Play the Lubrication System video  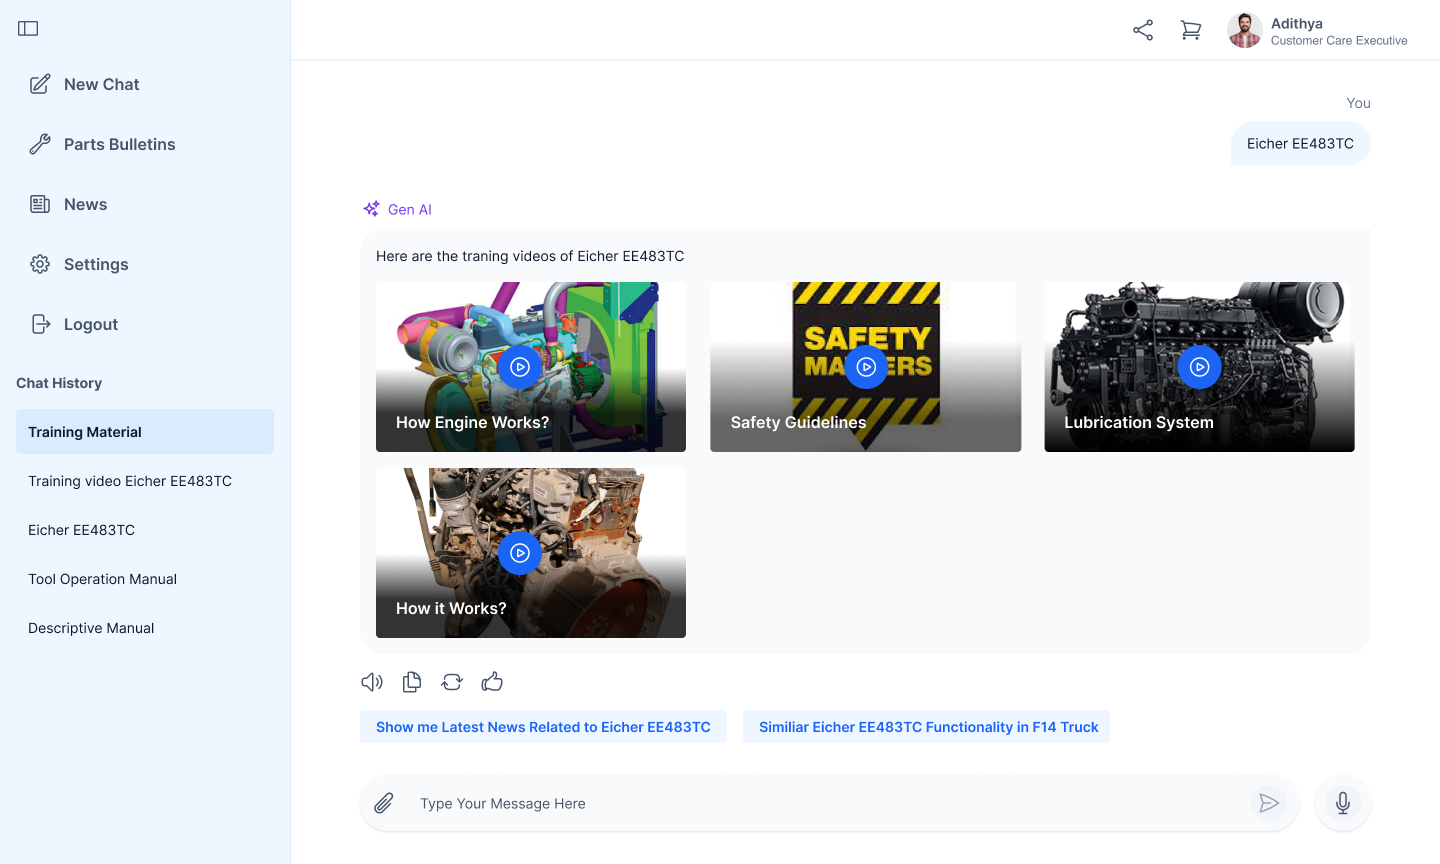click(1200, 367)
